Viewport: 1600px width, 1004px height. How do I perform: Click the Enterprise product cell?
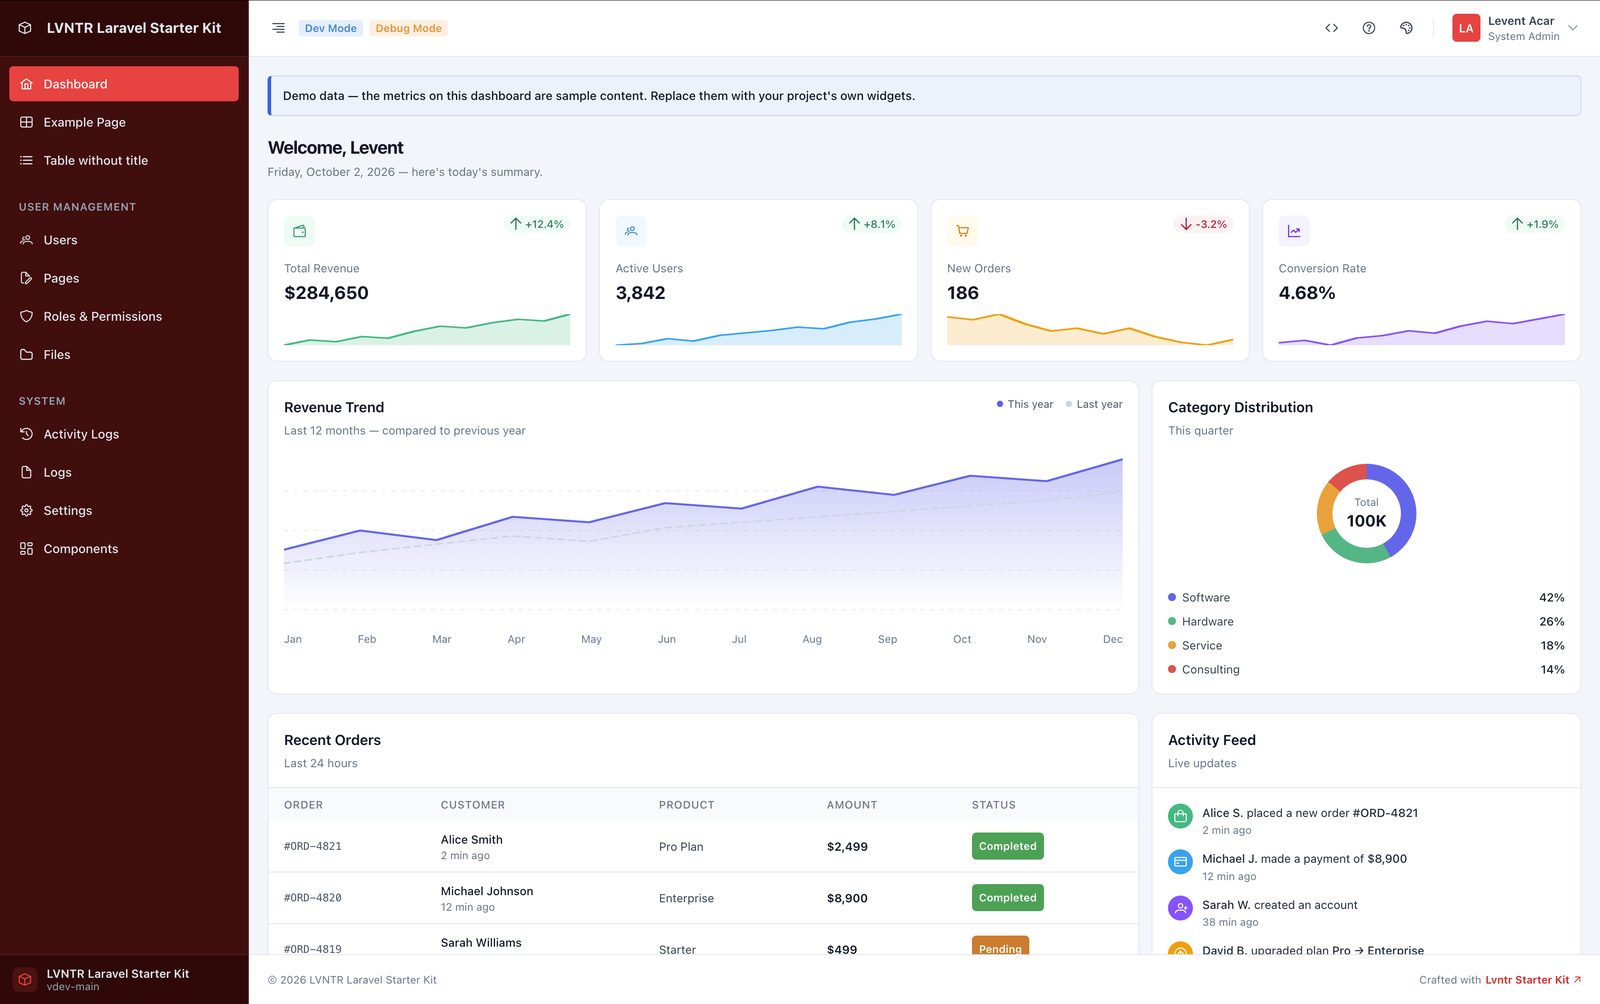[686, 898]
